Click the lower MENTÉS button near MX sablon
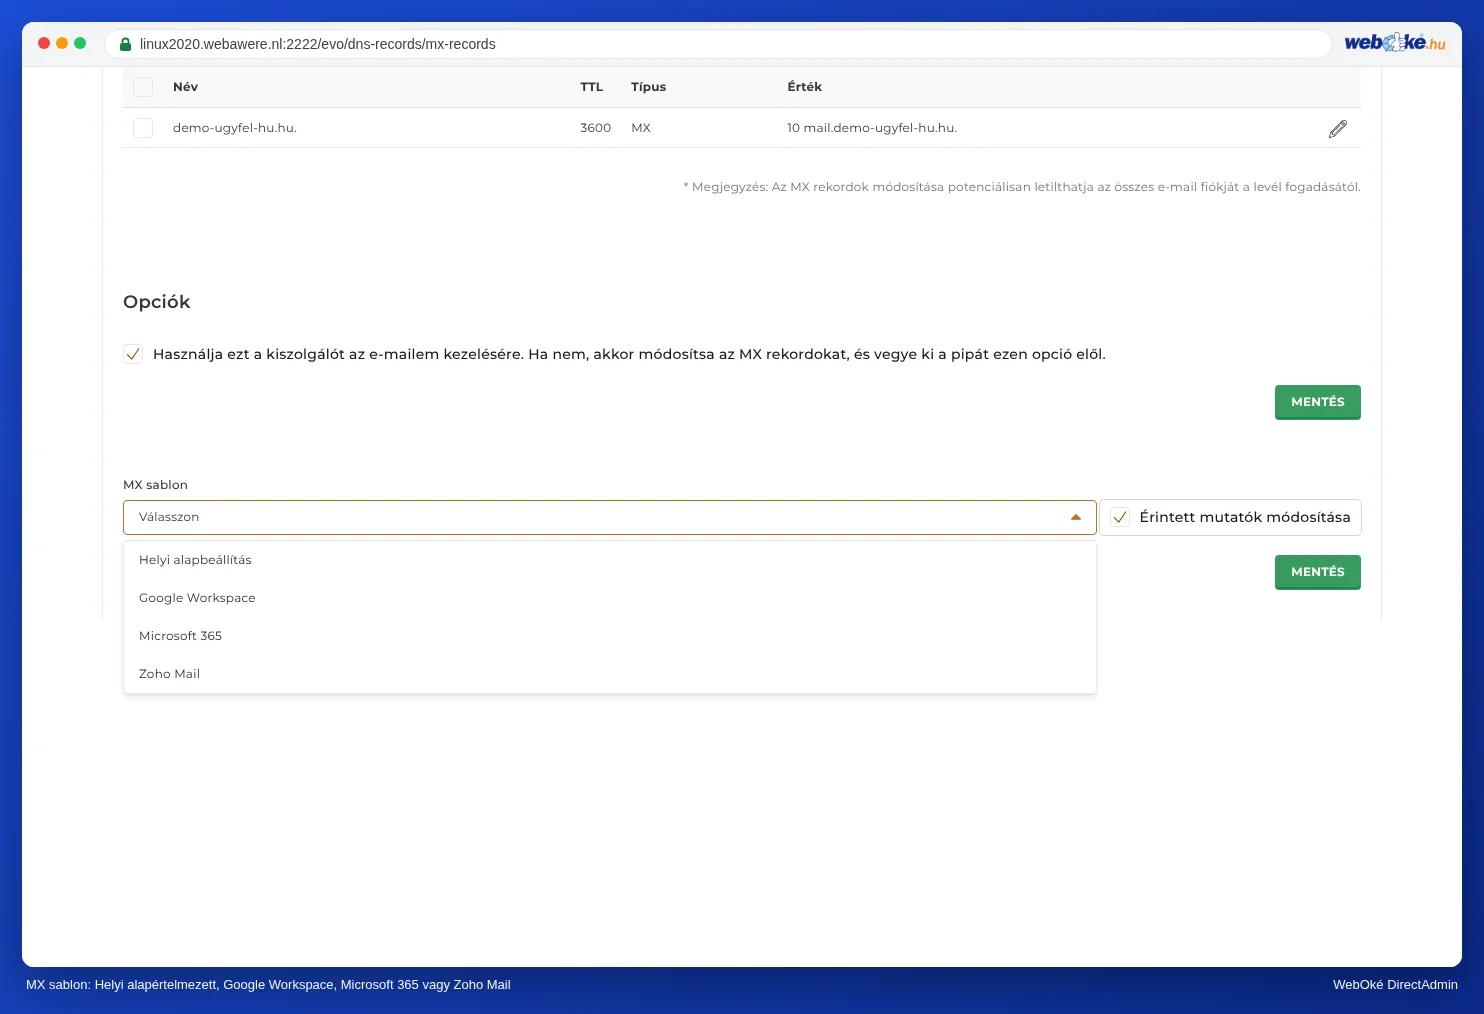 (x=1318, y=572)
